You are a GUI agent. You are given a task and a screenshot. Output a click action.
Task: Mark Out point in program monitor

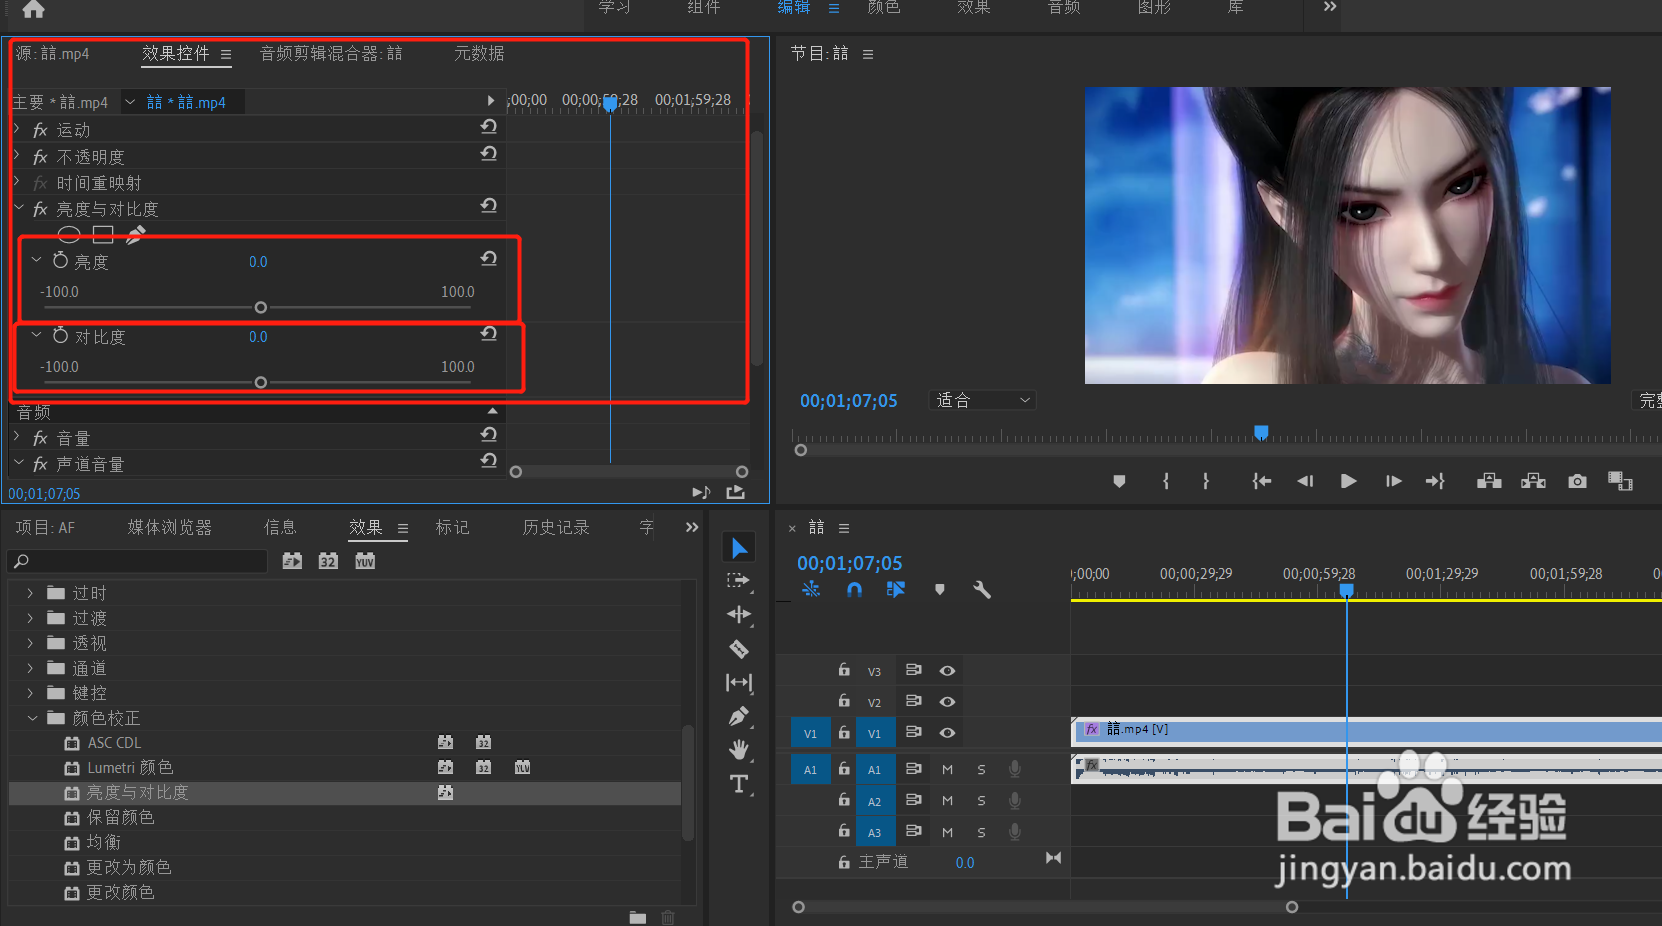(1206, 482)
